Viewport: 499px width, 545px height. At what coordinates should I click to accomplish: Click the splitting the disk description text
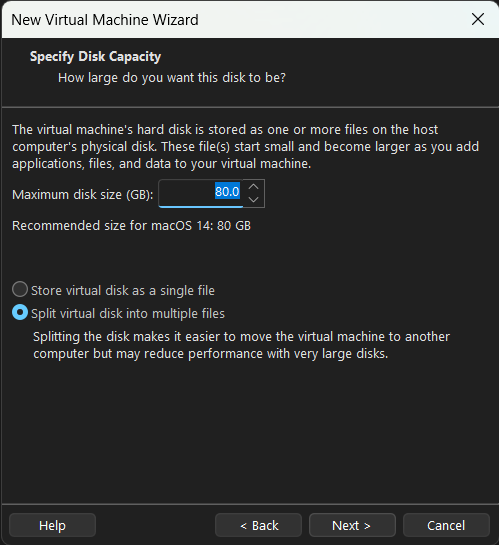click(x=241, y=345)
